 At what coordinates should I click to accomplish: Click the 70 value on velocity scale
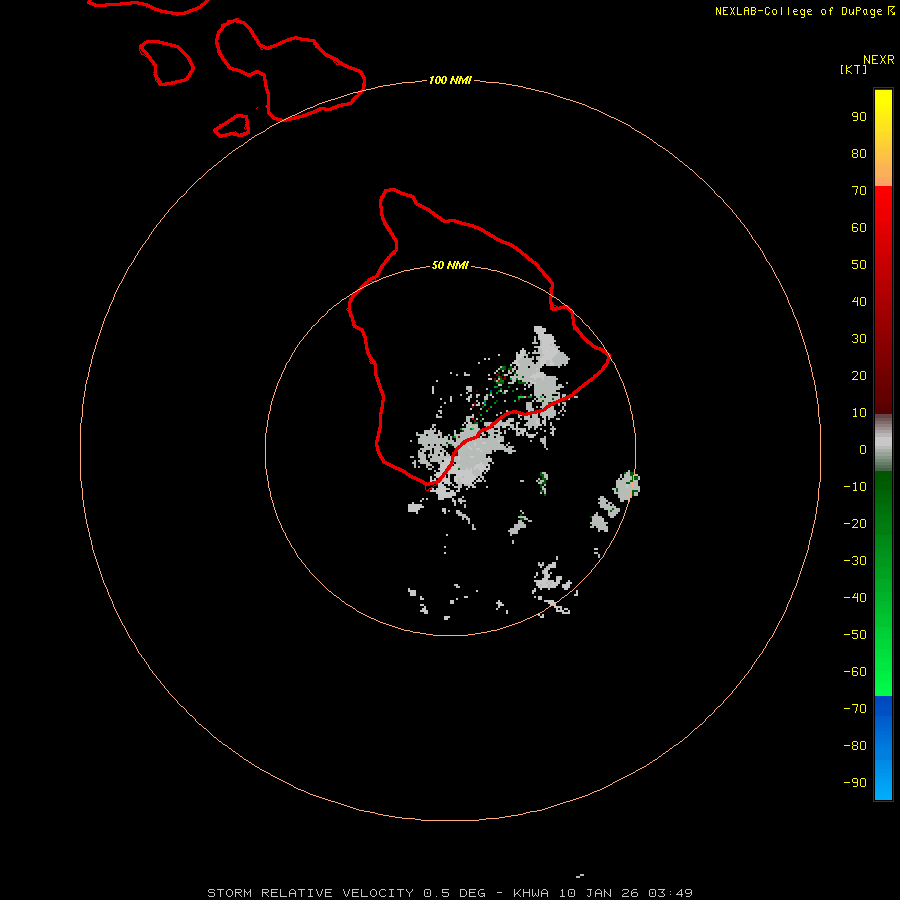pos(859,191)
